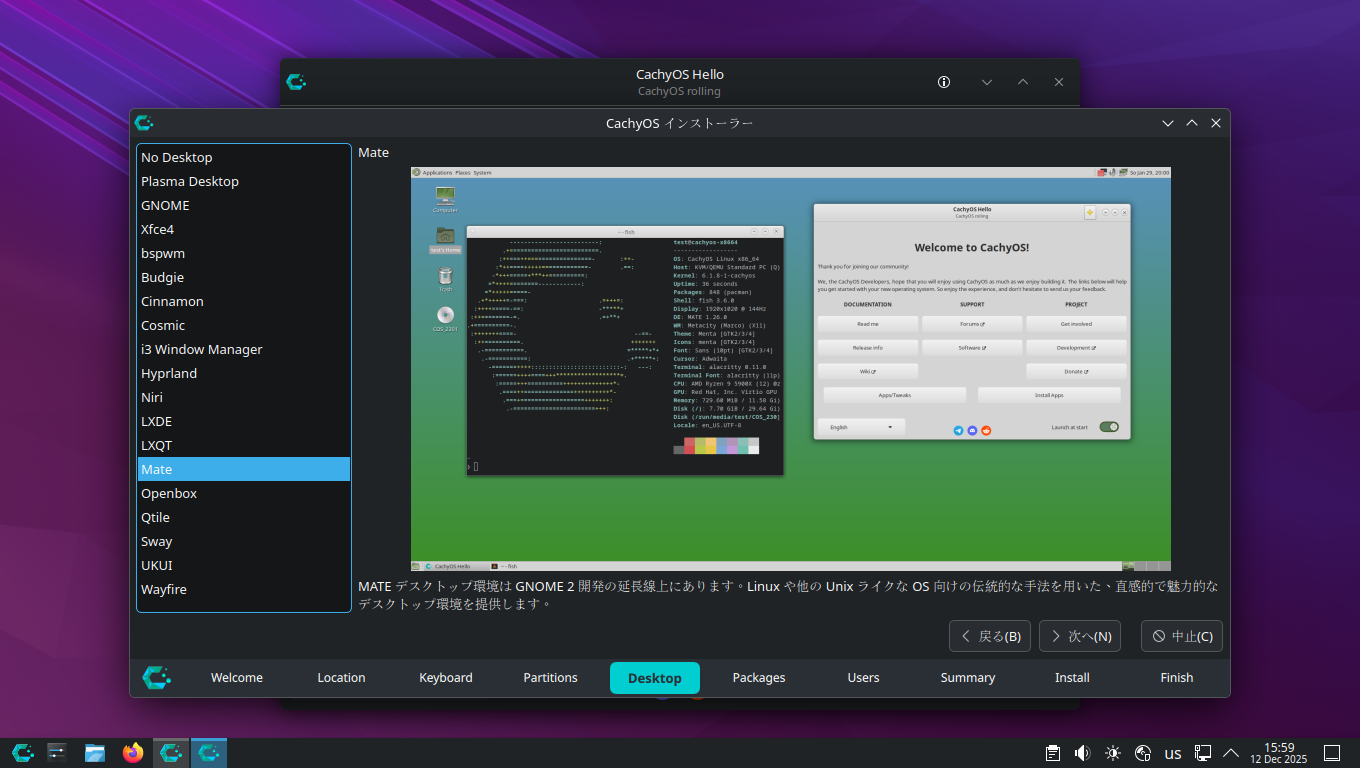
Task: Click the installer logo in bottom step bar
Action: coord(157,677)
